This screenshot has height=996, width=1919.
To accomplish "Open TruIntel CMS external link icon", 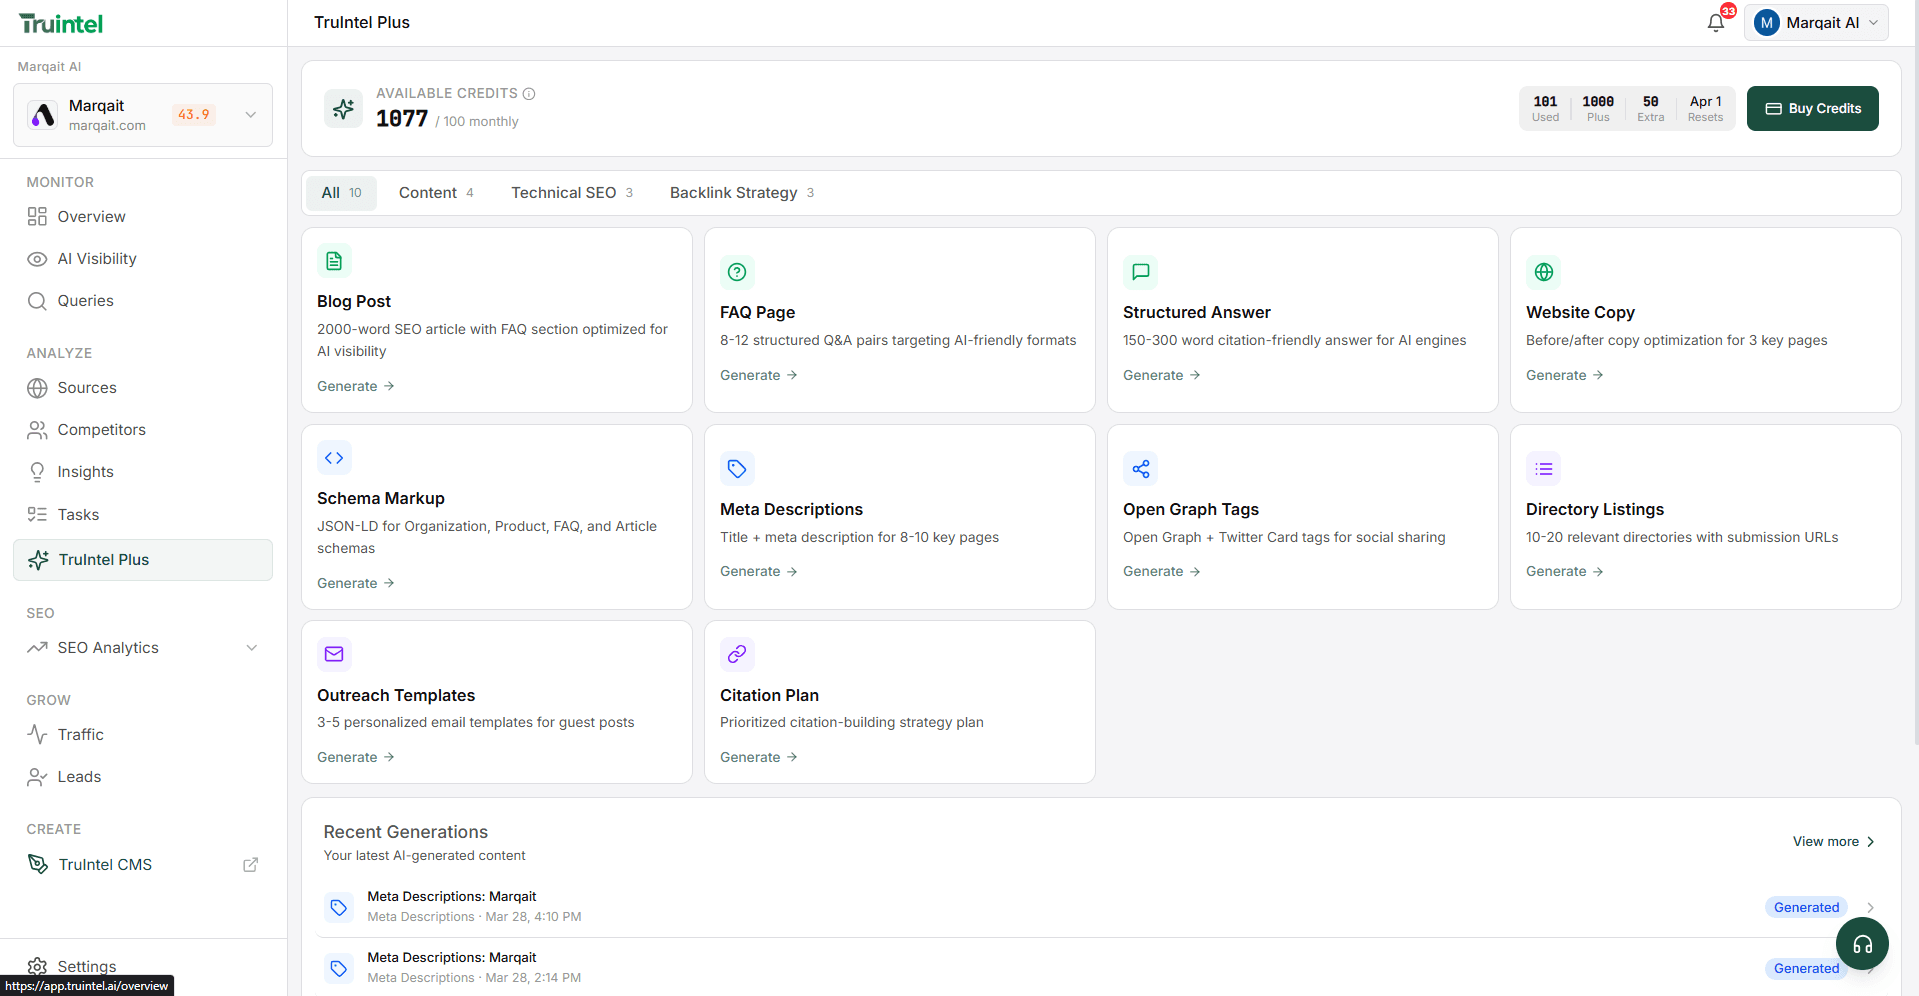I will [250, 865].
